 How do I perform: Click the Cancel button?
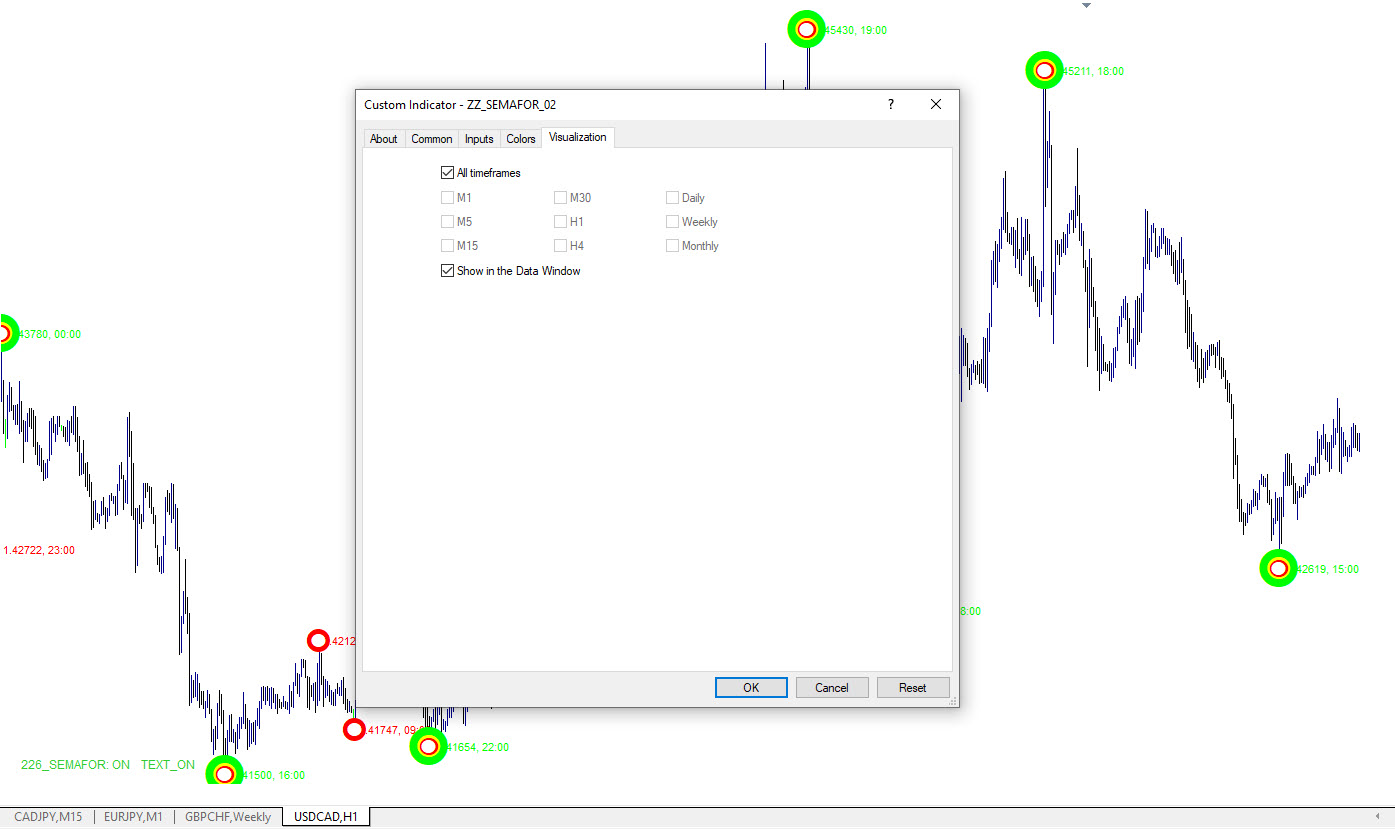(831, 688)
